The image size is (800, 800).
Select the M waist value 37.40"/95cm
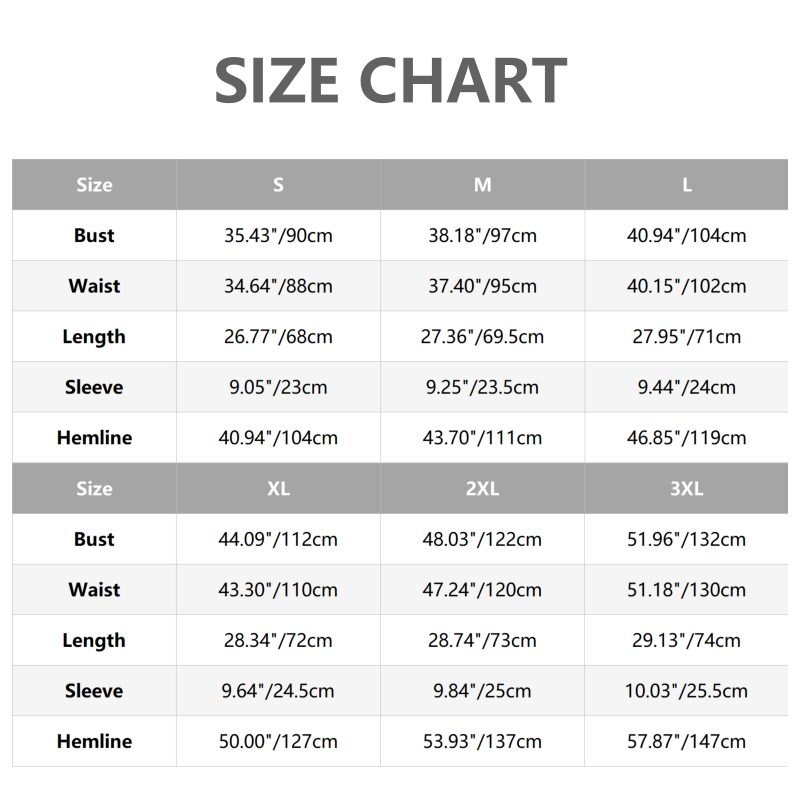482,286
